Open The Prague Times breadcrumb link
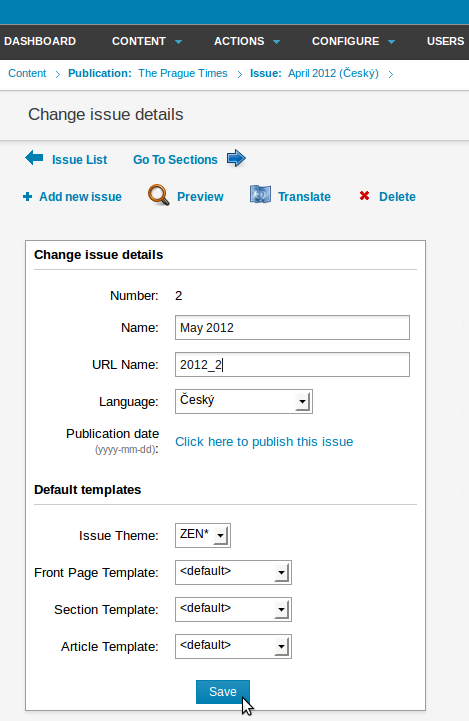This screenshot has height=721, width=469. pyautogui.click(x=183, y=74)
